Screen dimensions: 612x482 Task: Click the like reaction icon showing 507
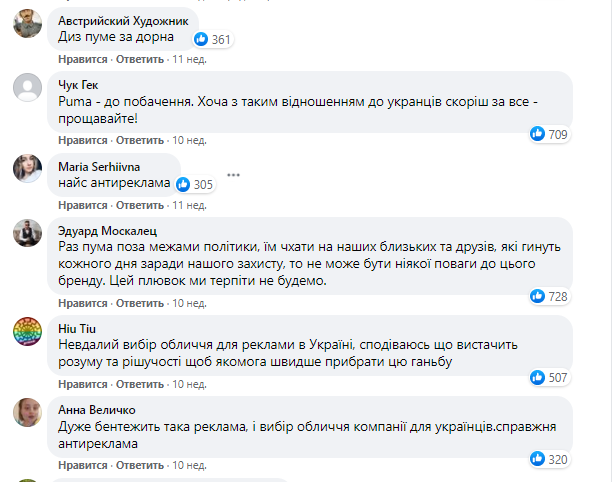click(x=538, y=377)
